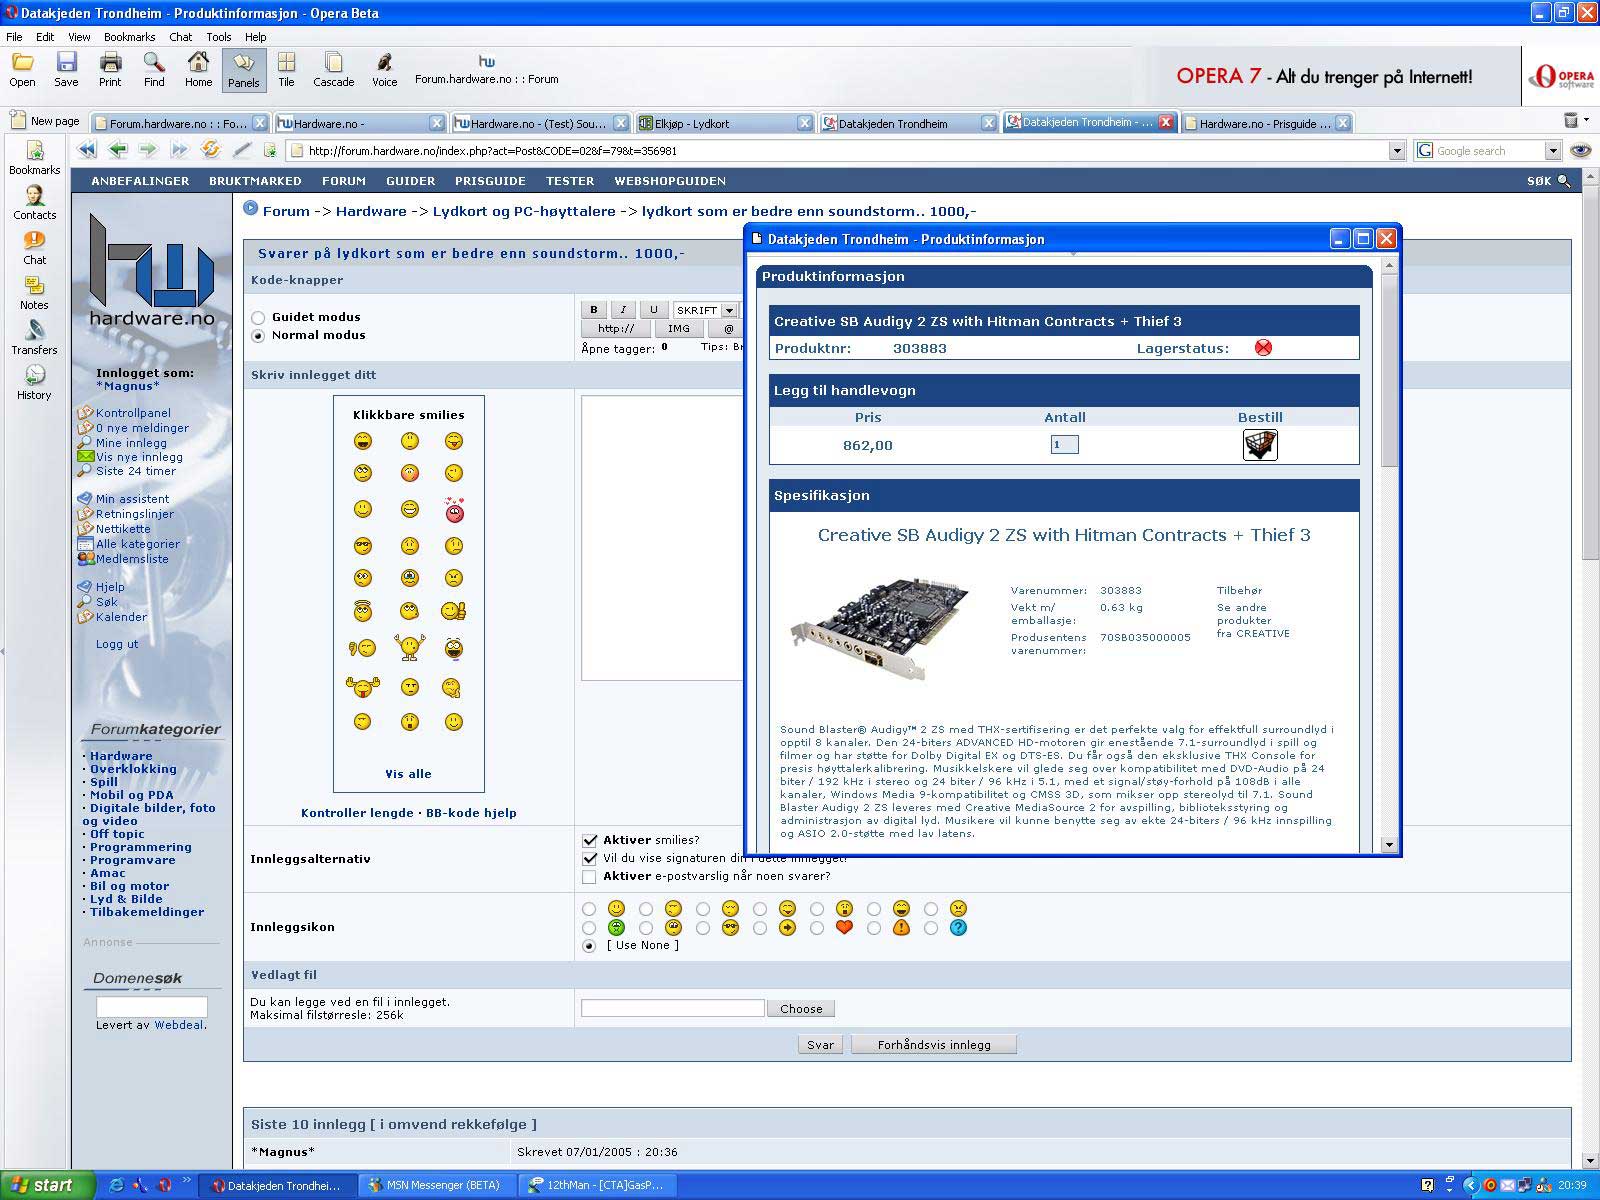Select the Use None post icon radio
This screenshot has height=1200, width=1600.
589,946
